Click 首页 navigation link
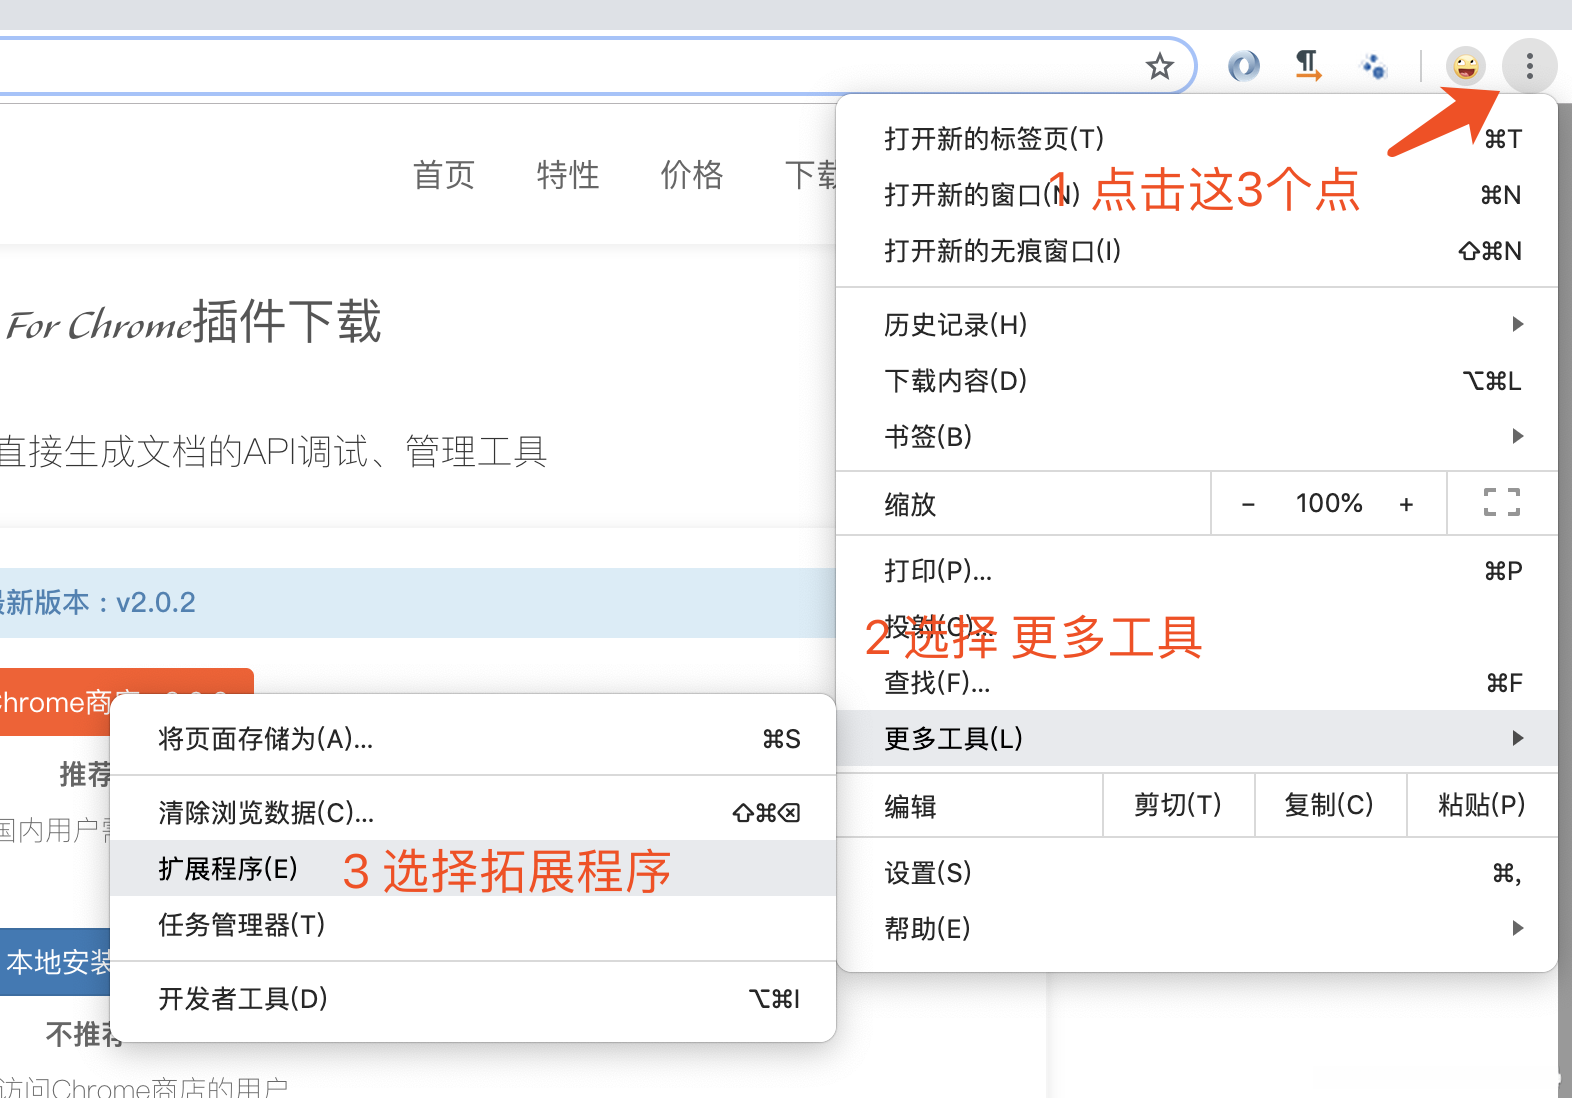This screenshot has width=1572, height=1098. click(x=444, y=175)
